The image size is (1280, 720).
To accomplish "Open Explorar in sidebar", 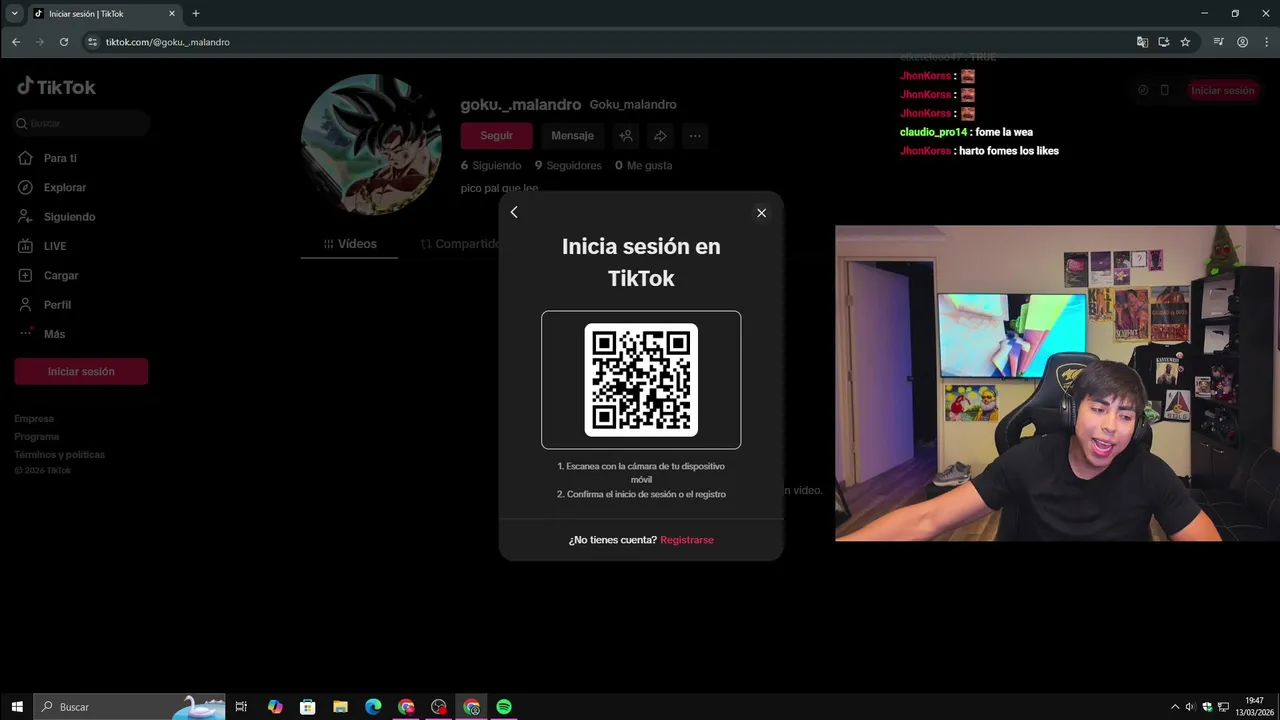I will pos(65,187).
